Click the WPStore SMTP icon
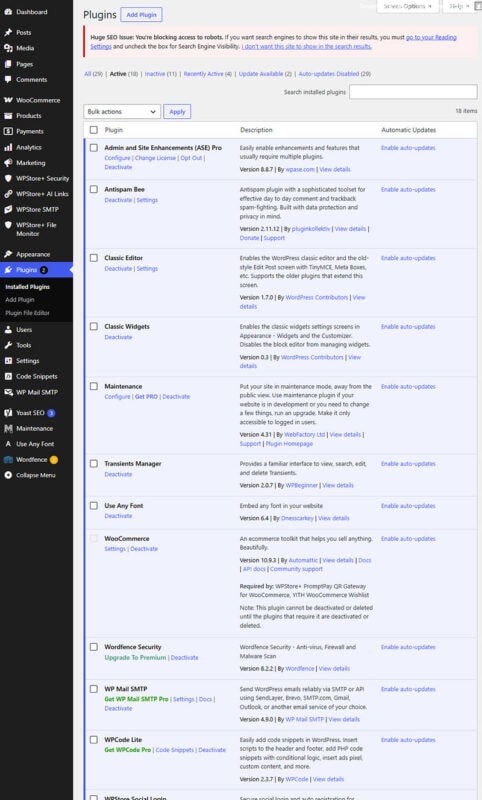 (8, 209)
